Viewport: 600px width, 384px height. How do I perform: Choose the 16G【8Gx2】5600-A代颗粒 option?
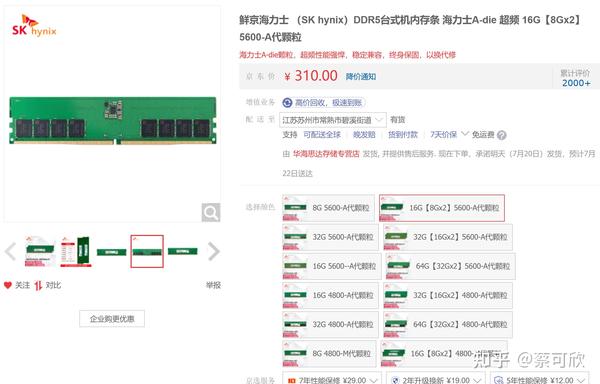[442, 208]
